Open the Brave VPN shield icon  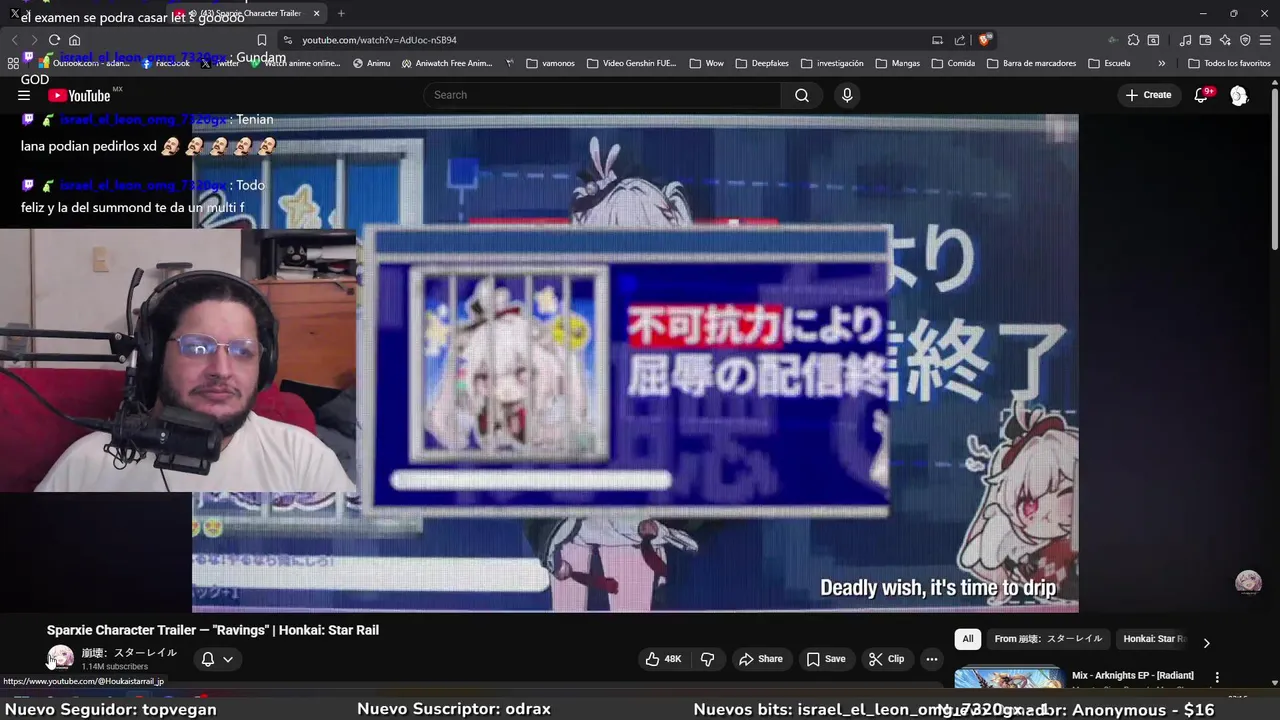click(x=1245, y=40)
